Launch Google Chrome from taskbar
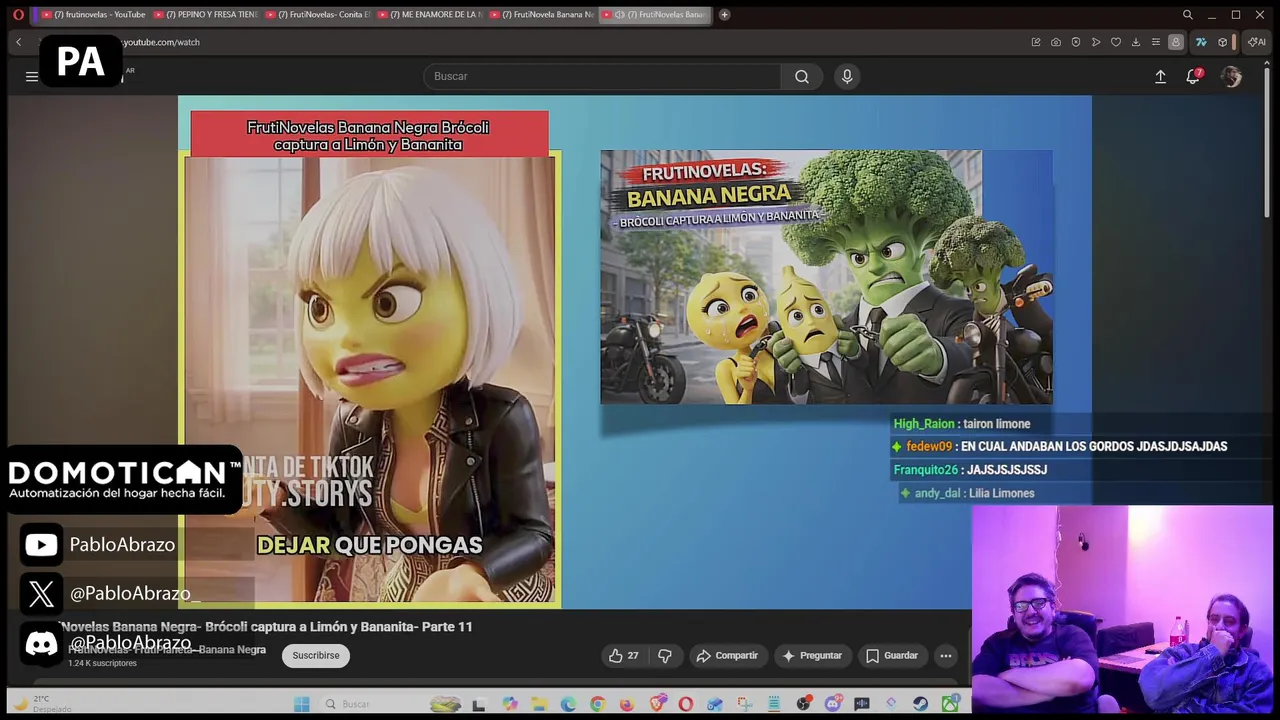 (x=597, y=704)
